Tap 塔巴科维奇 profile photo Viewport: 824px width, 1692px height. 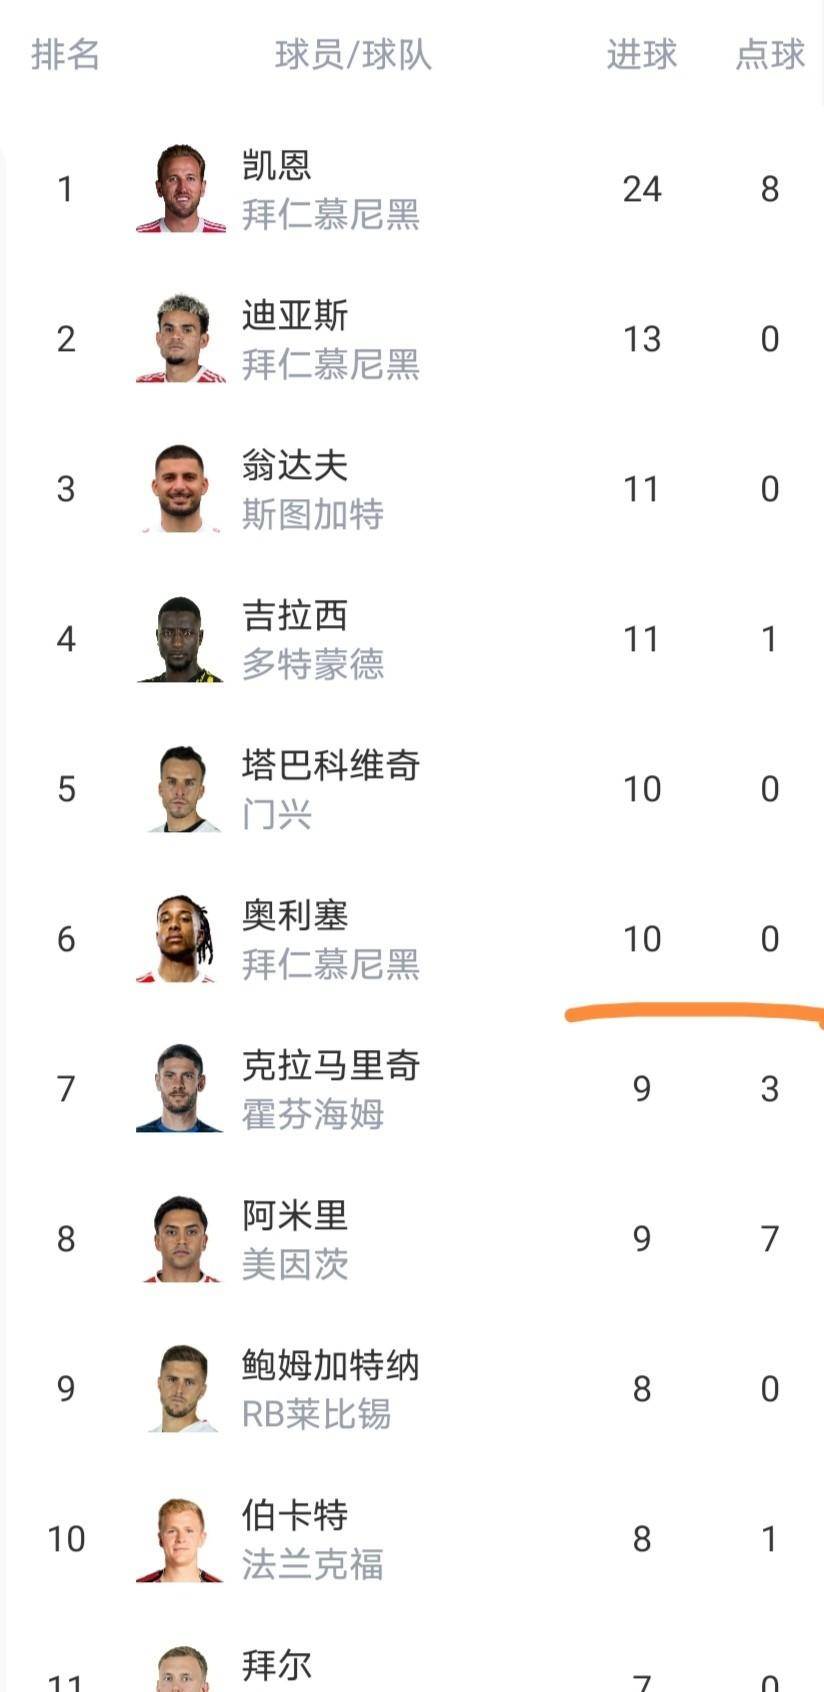click(181, 788)
